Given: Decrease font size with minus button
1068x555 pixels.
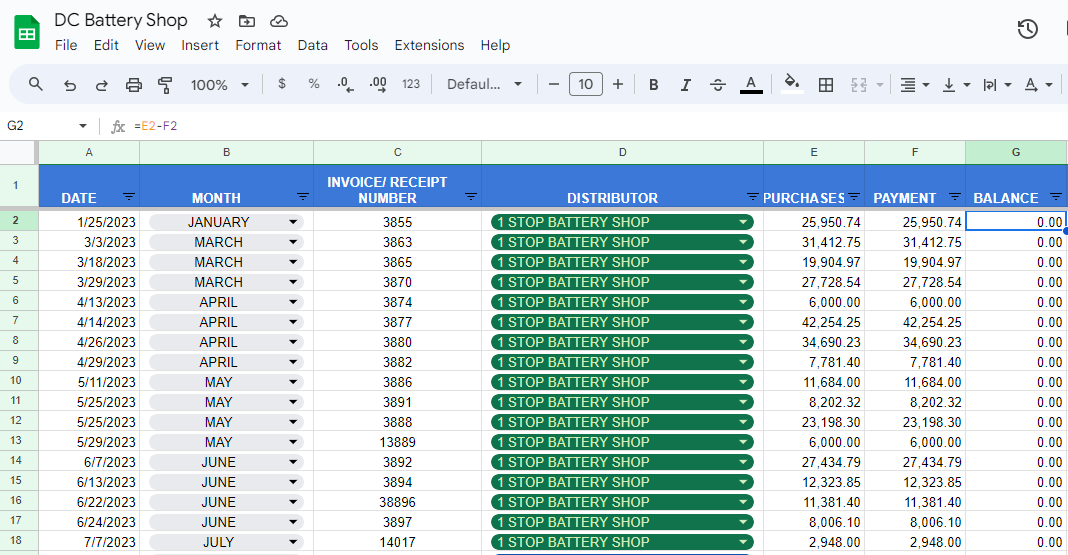Looking at the screenshot, I should 554,84.
